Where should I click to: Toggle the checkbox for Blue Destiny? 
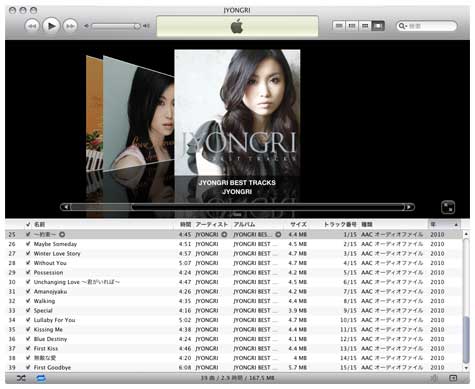[28, 339]
